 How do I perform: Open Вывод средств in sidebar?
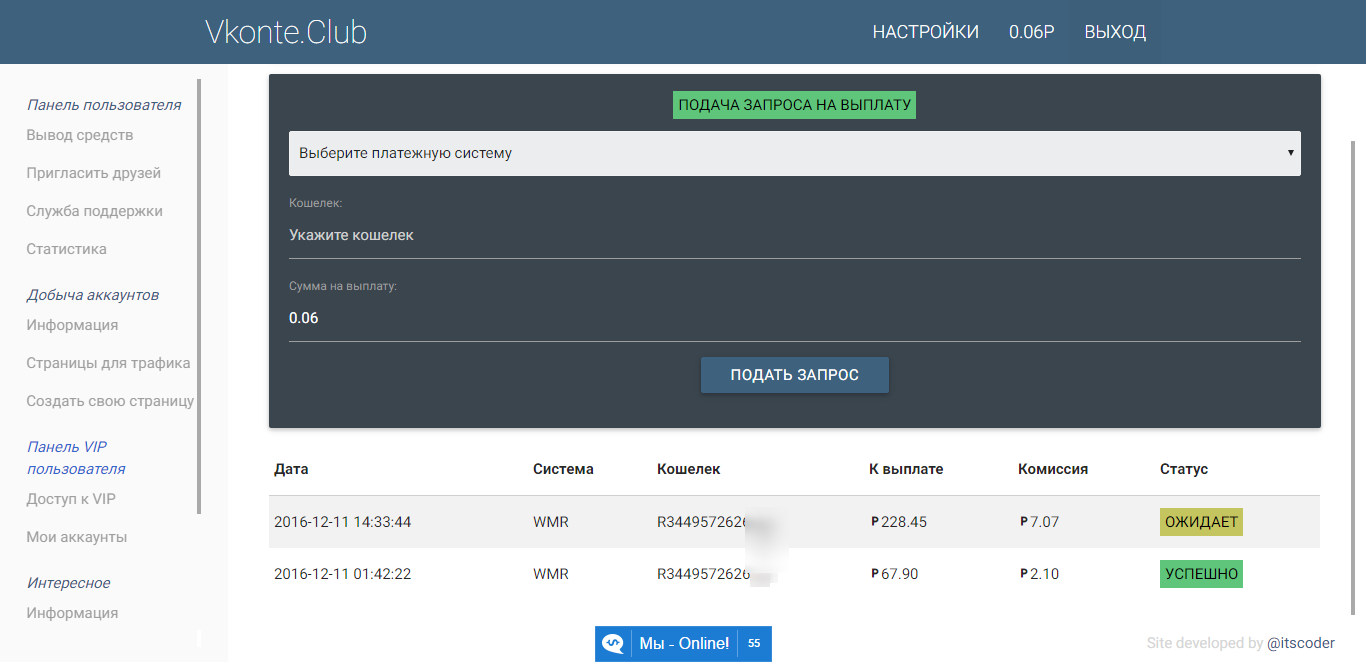[80, 135]
